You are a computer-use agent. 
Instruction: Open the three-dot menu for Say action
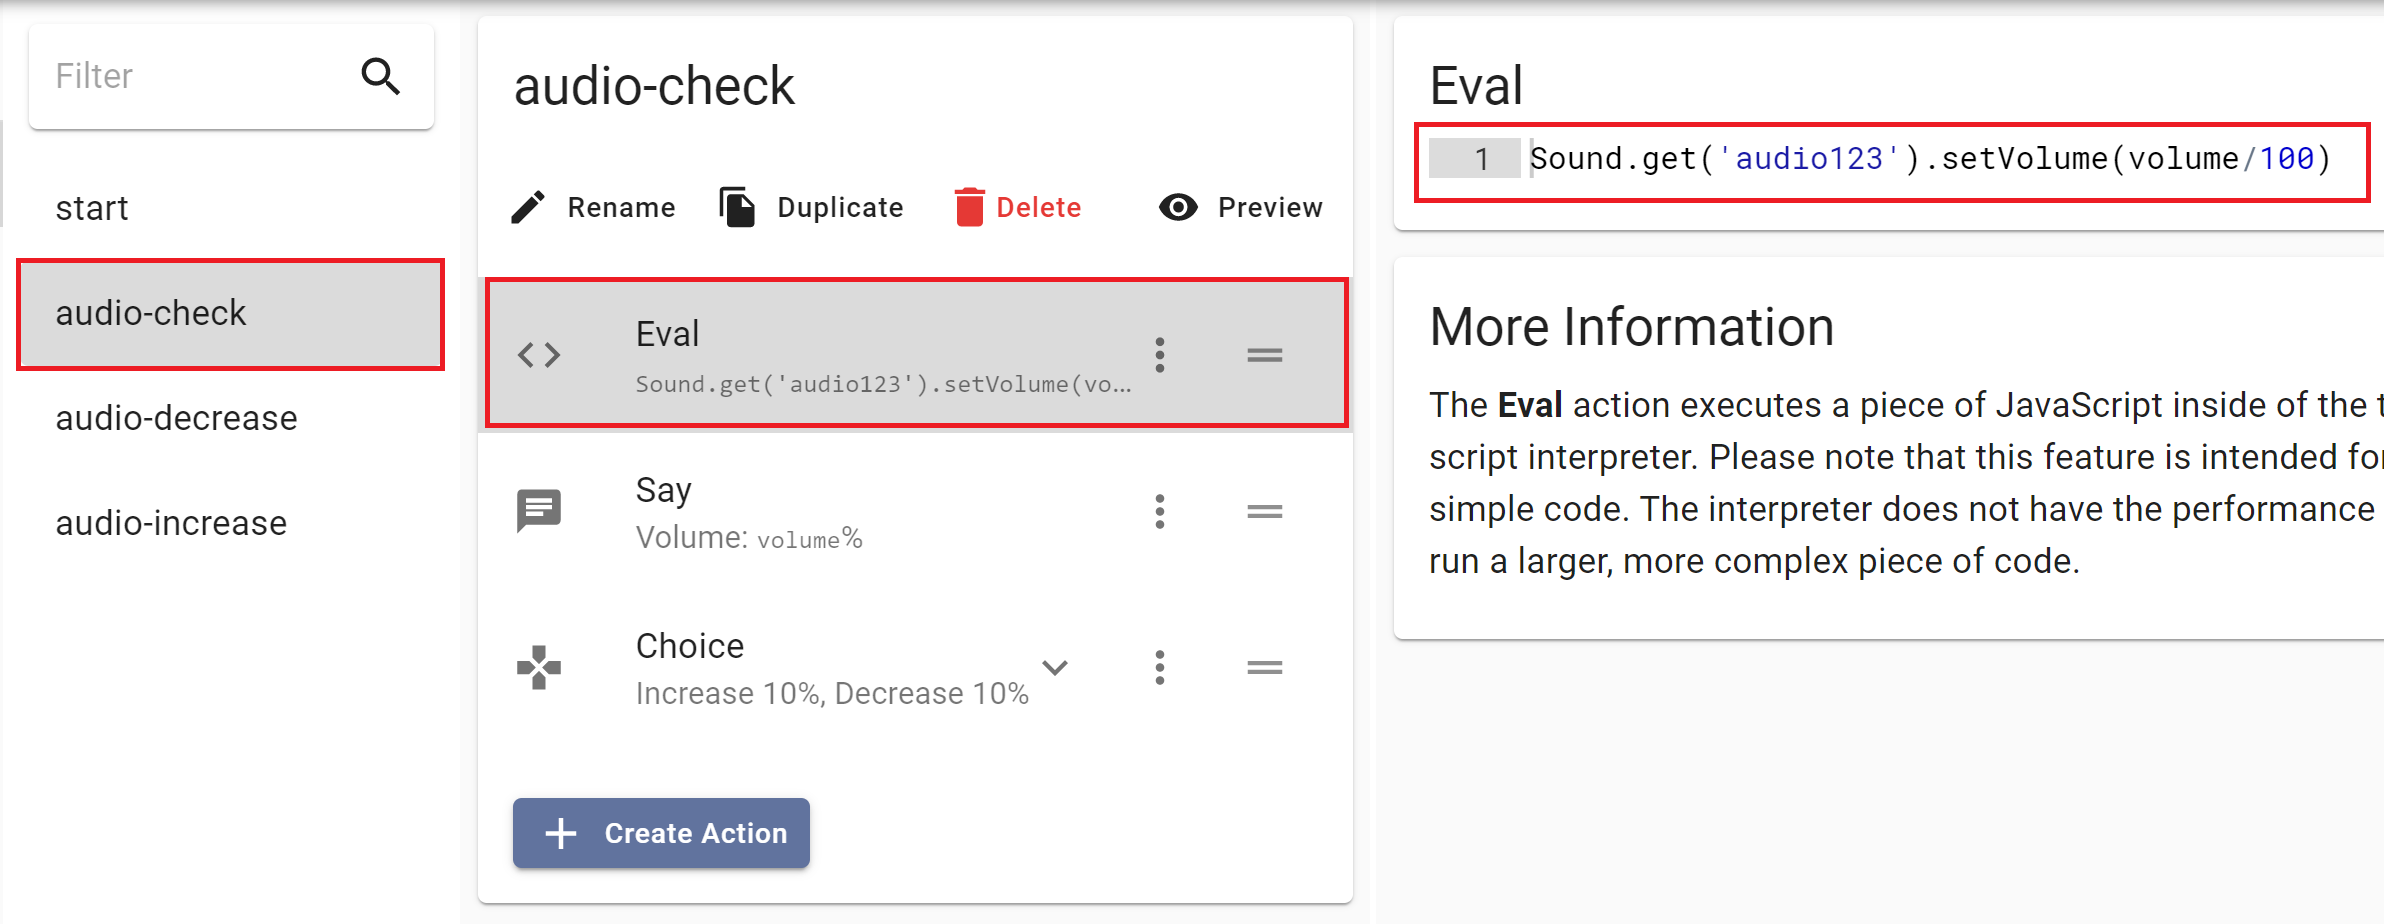pos(1160,511)
